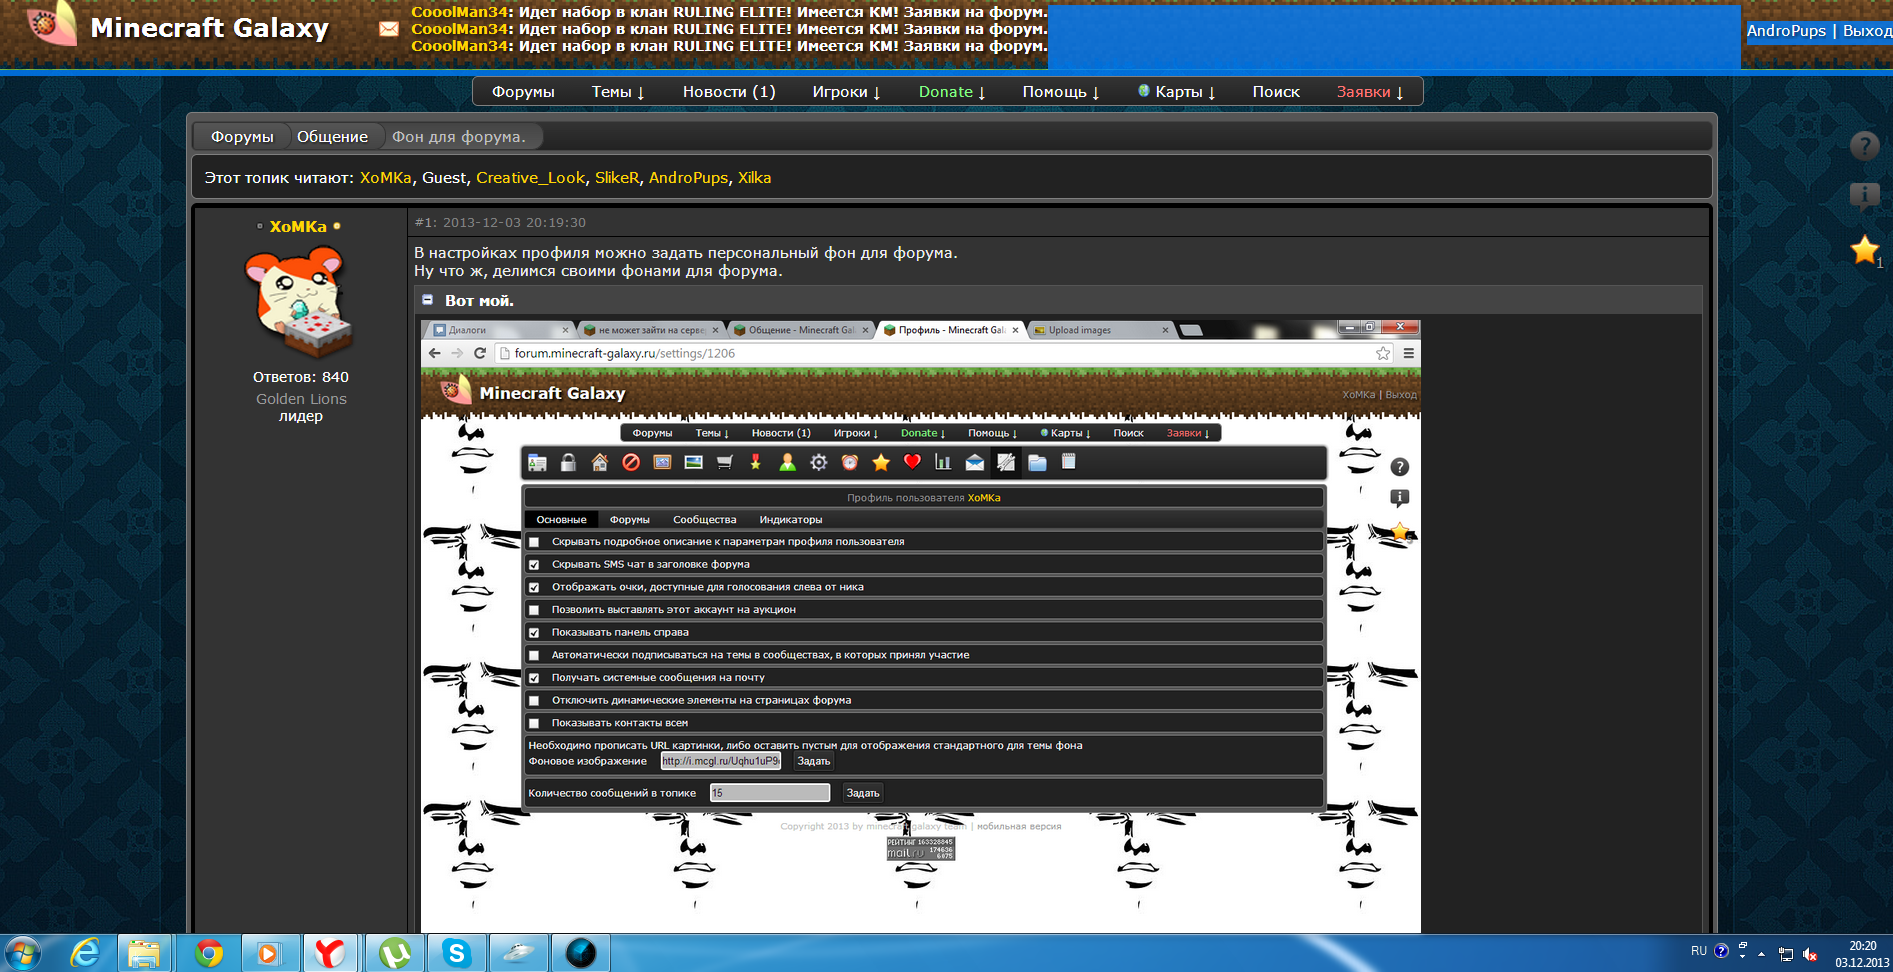Collapse the 'Вот мой.' spoiler with the minus icon
Screen dimensions: 1893x972
427,300
